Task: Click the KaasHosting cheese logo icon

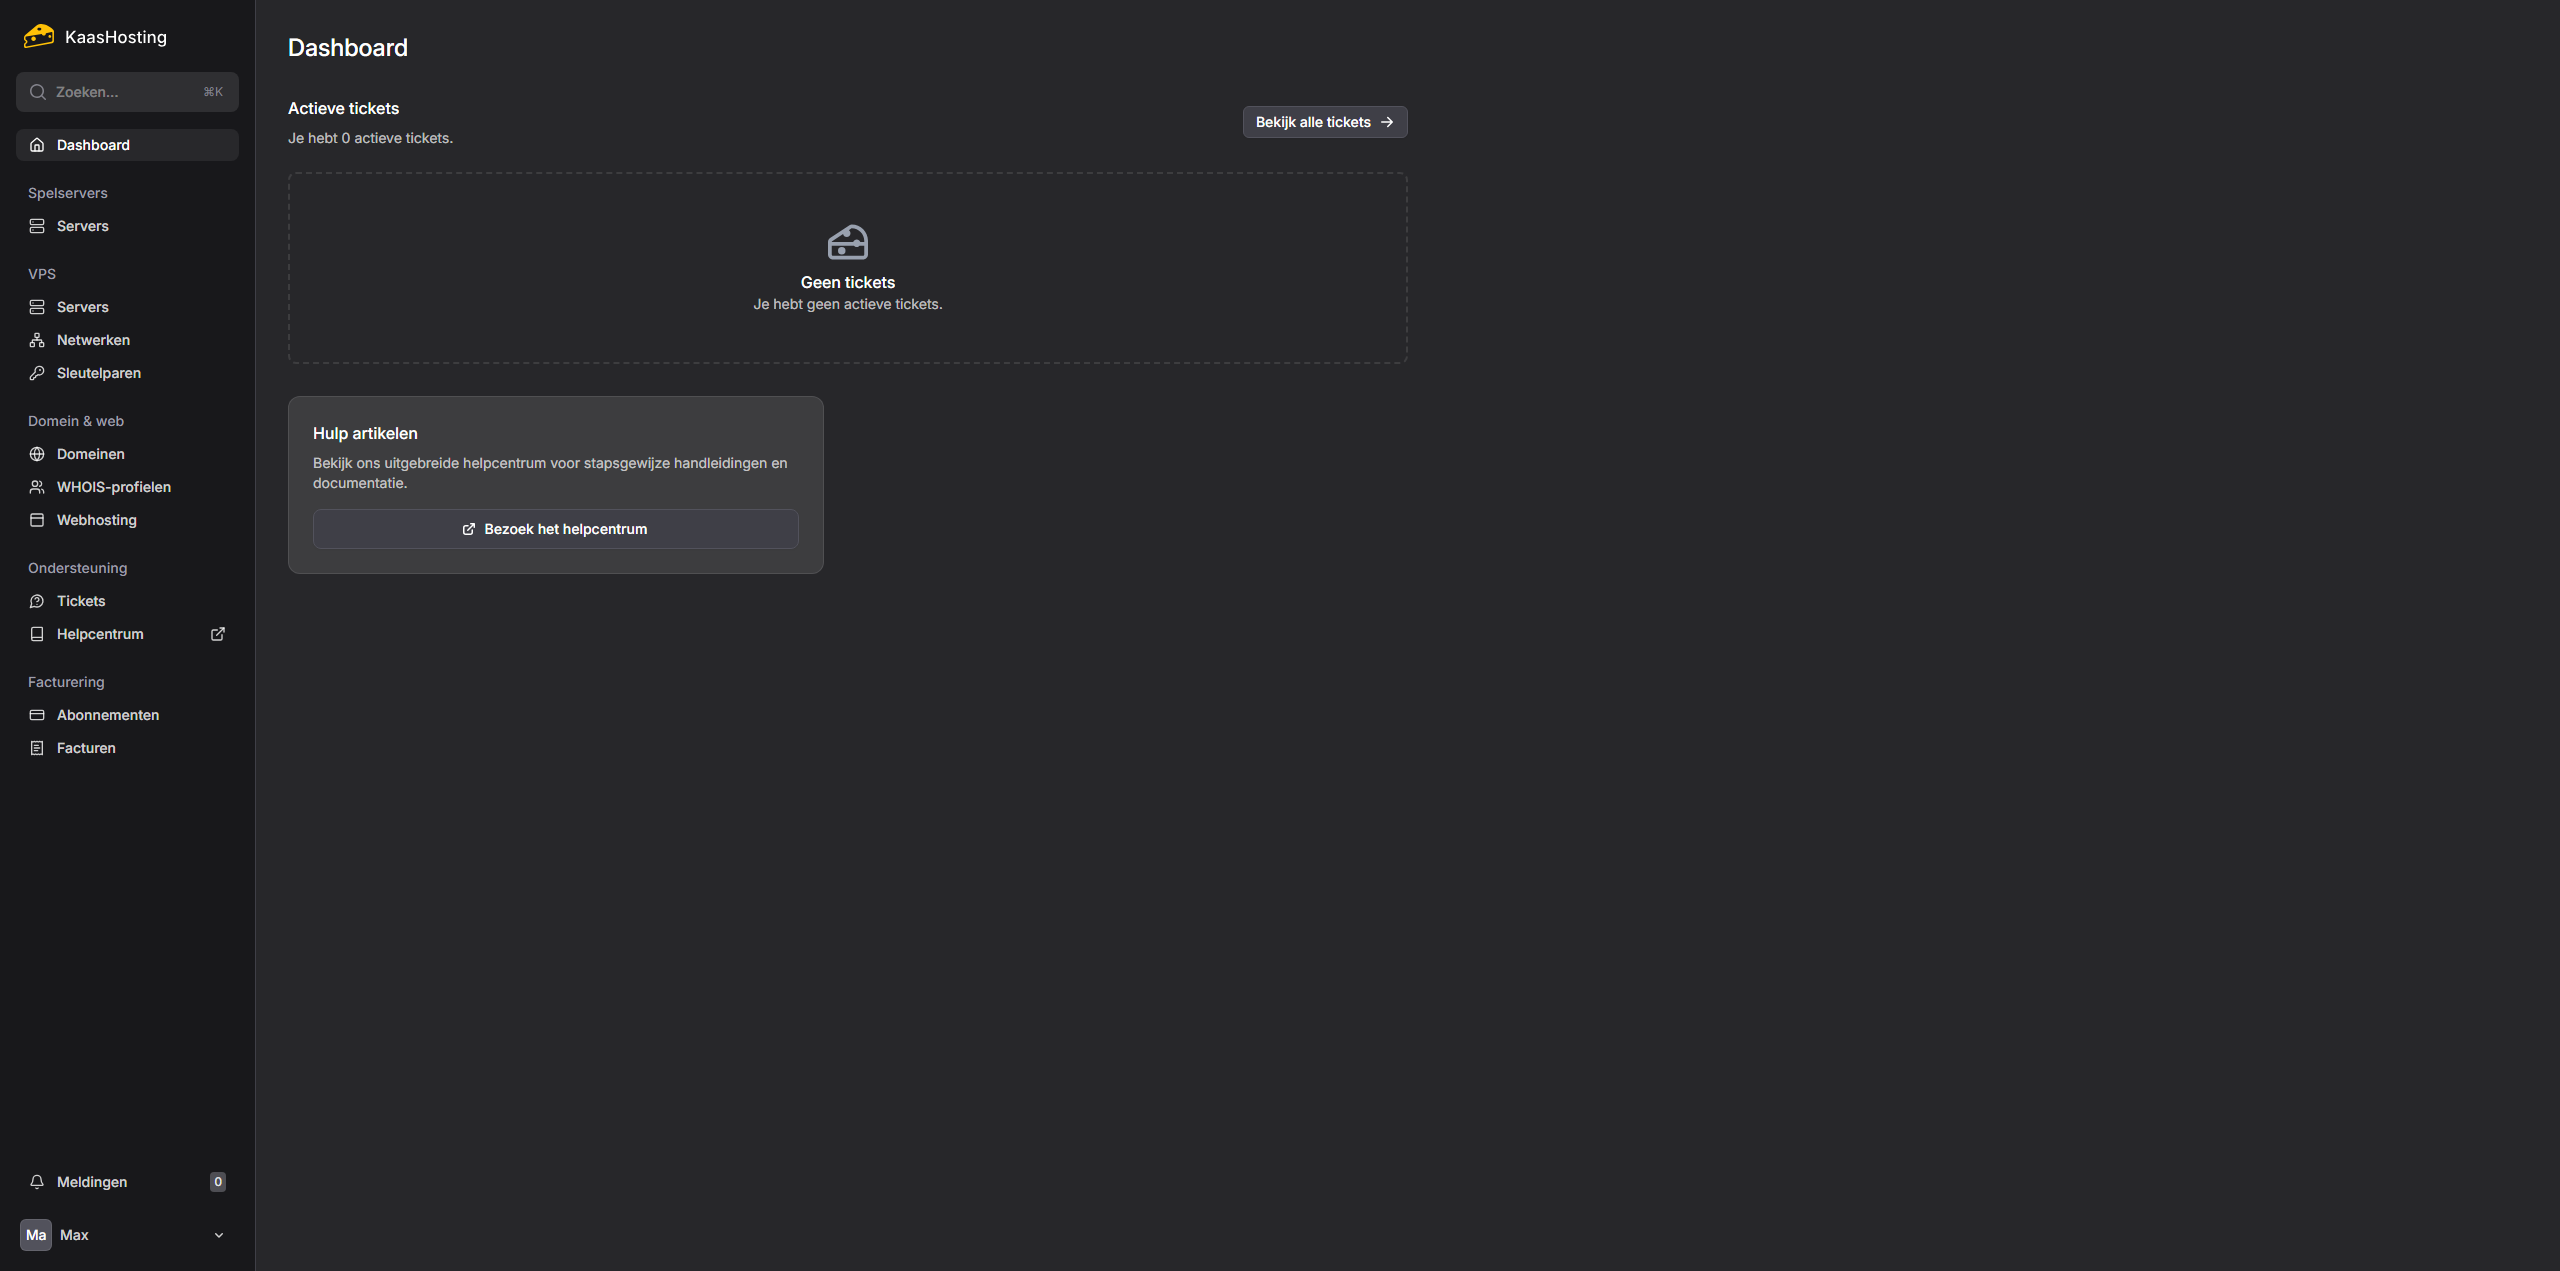Action: click(39, 37)
